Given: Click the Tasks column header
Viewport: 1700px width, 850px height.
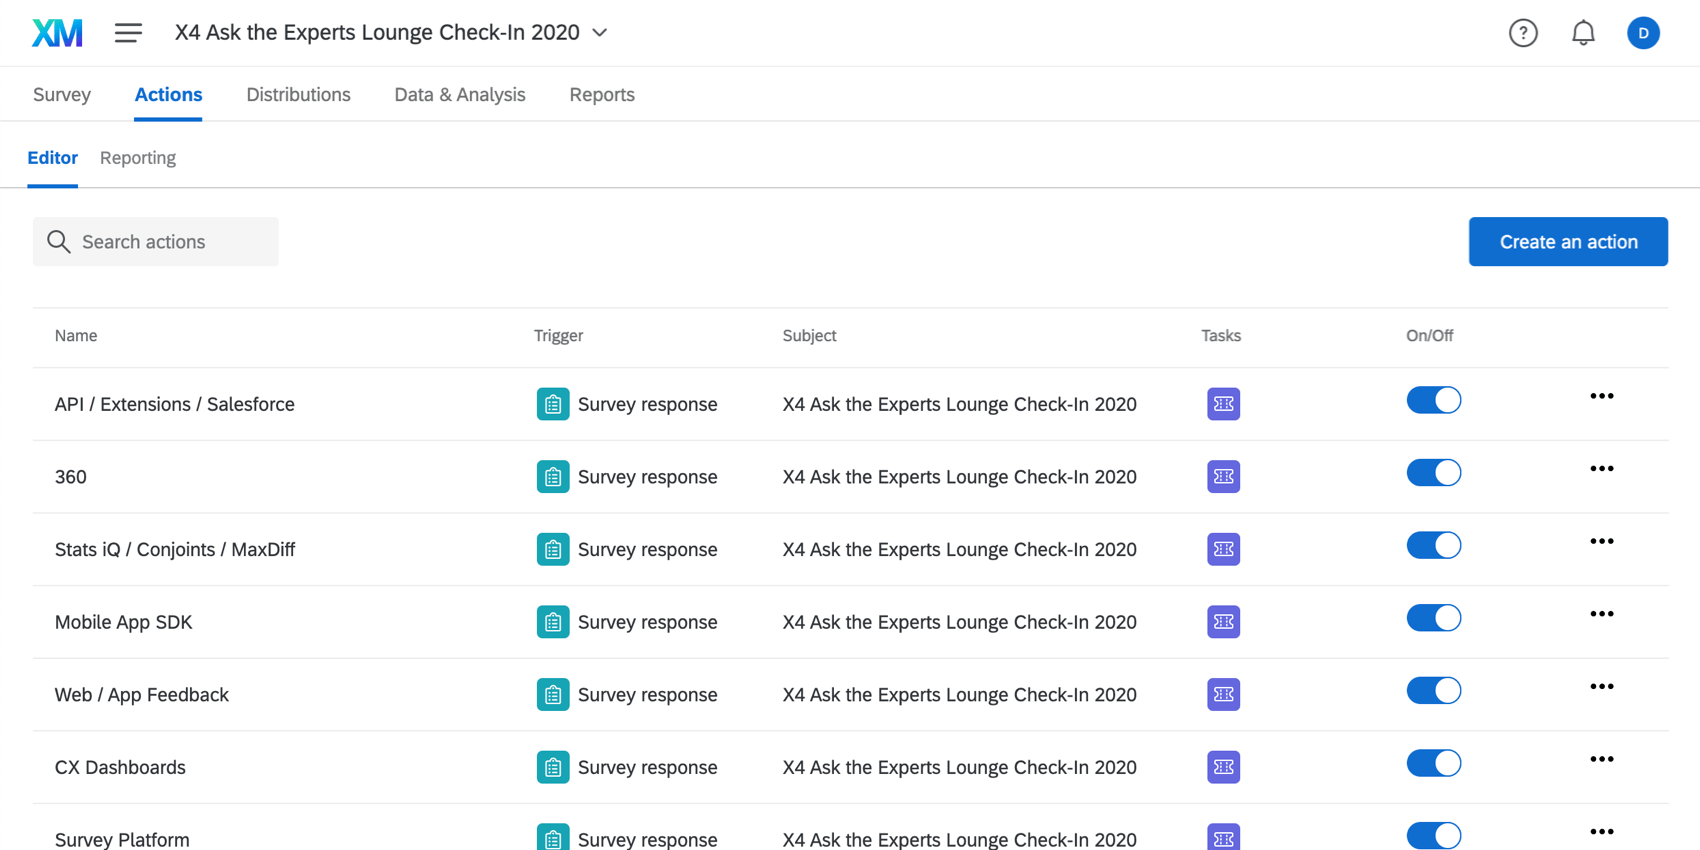Looking at the screenshot, I should [x=1221, y=336].
